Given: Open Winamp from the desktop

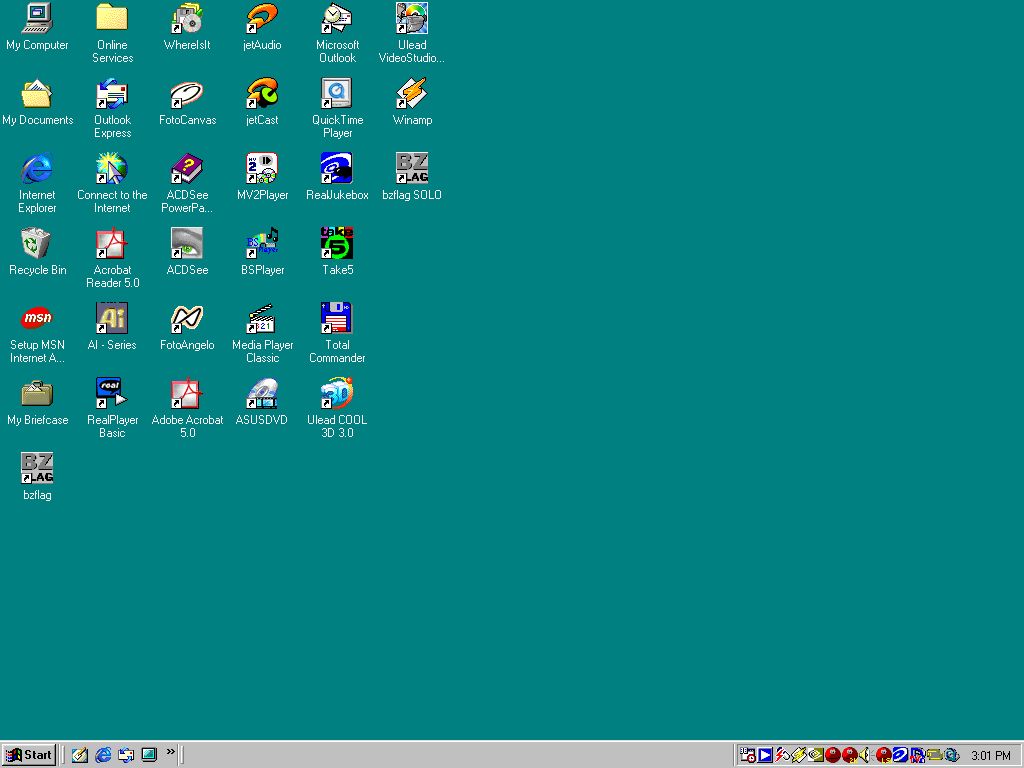Looking at the screenshot, I should click(412, 100).
